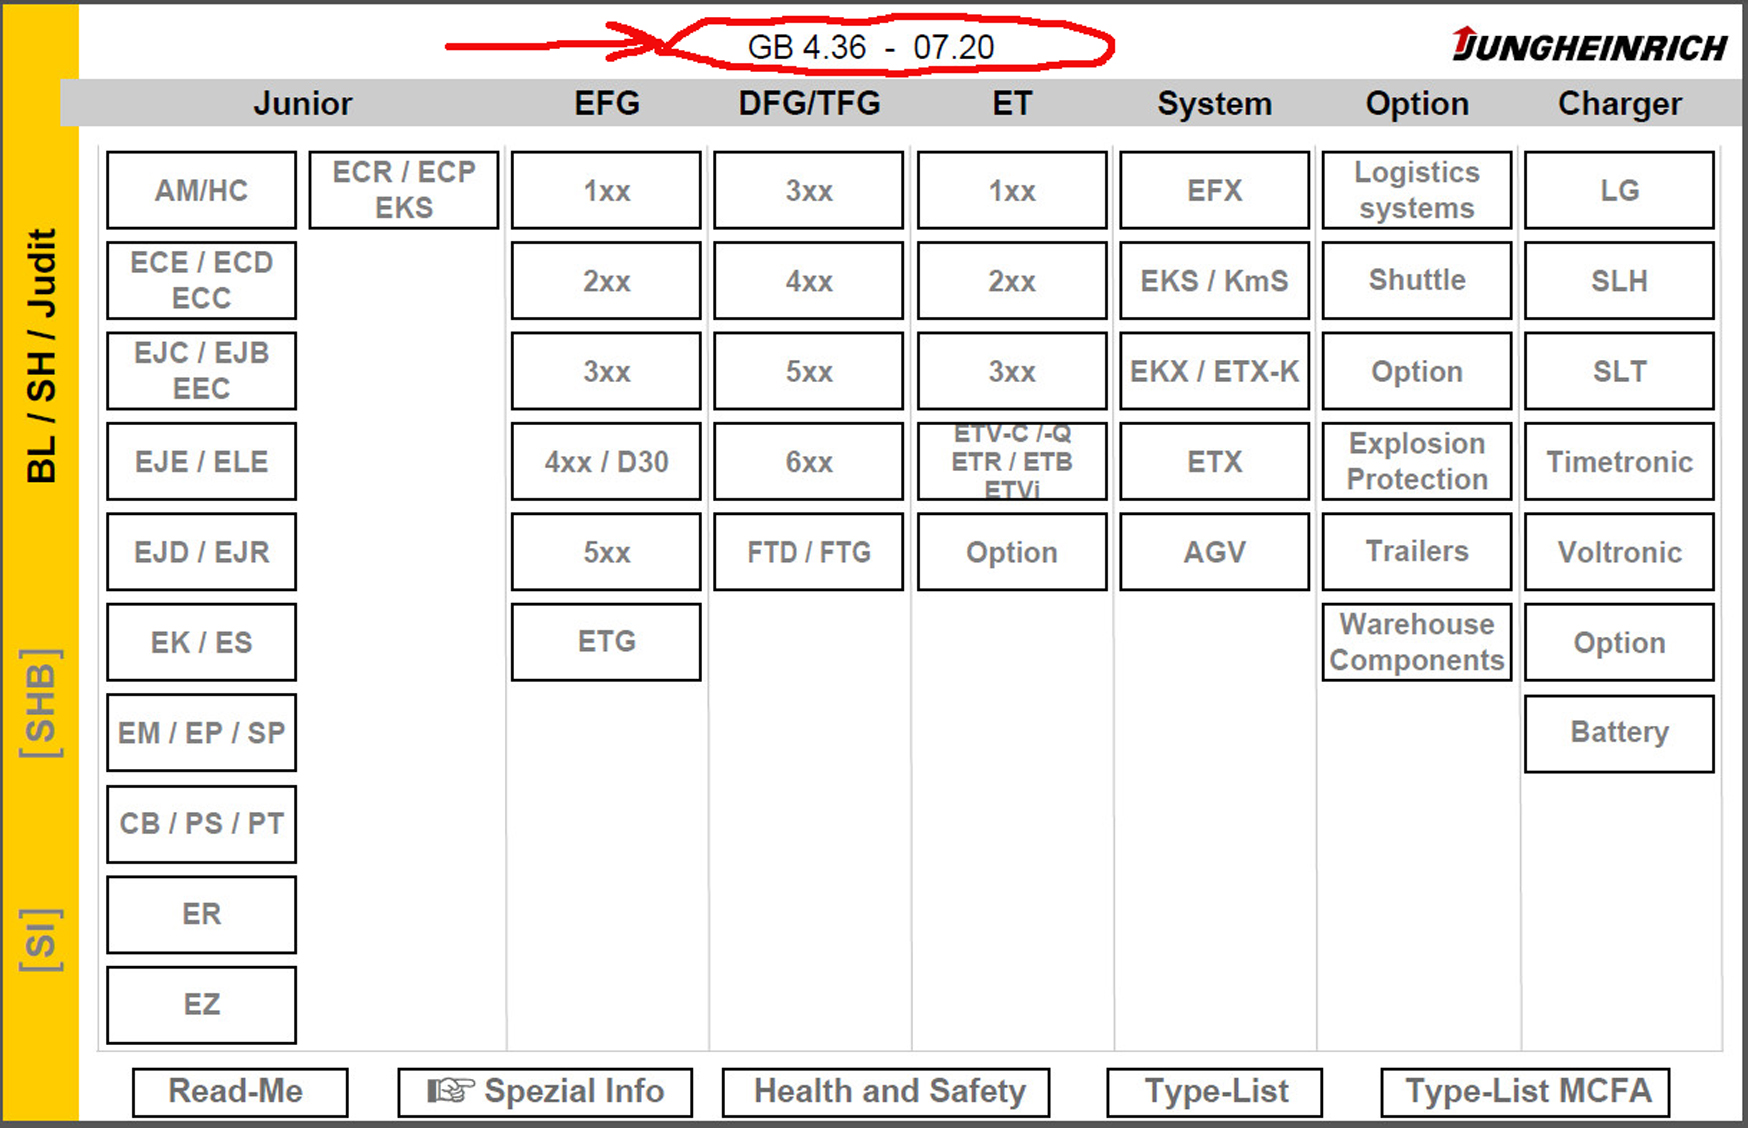Image resolution: width=1748 pixels, height=1128 pixels.
Task: Open the ETV-C /-Q ETR / ETB button
Action: point(1012,461)
